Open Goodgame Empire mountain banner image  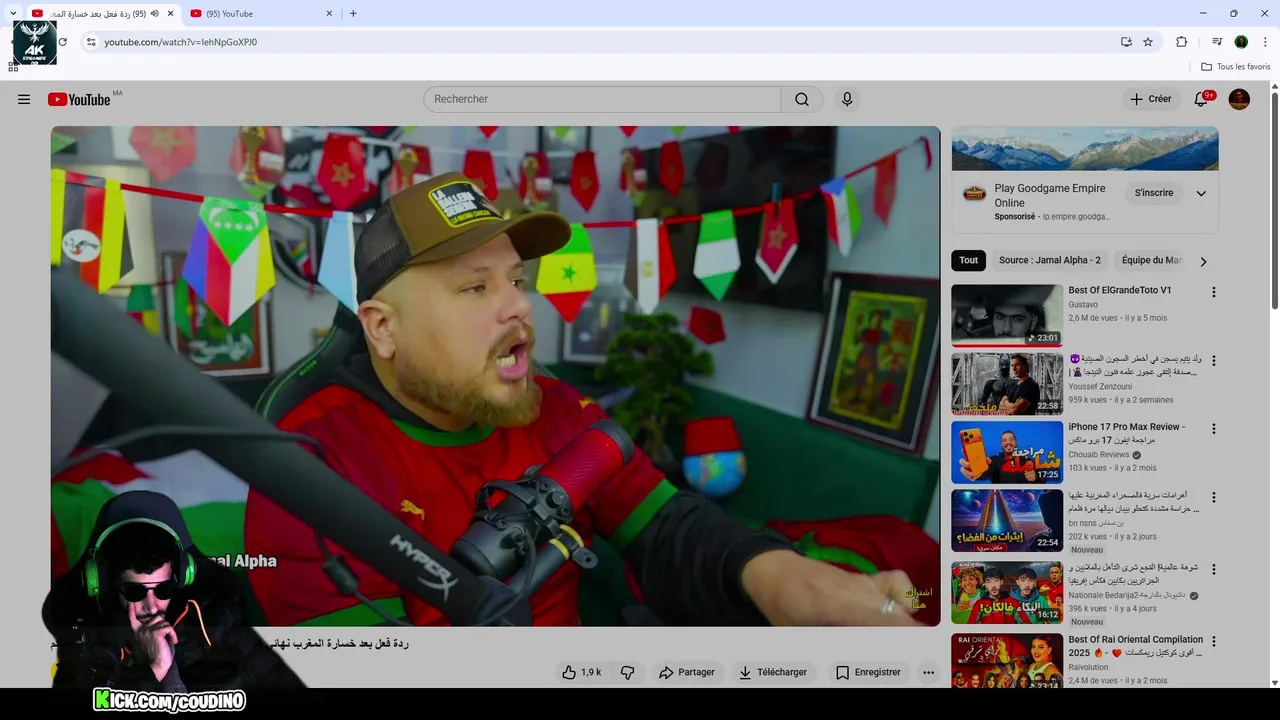tap(1085, 149)
